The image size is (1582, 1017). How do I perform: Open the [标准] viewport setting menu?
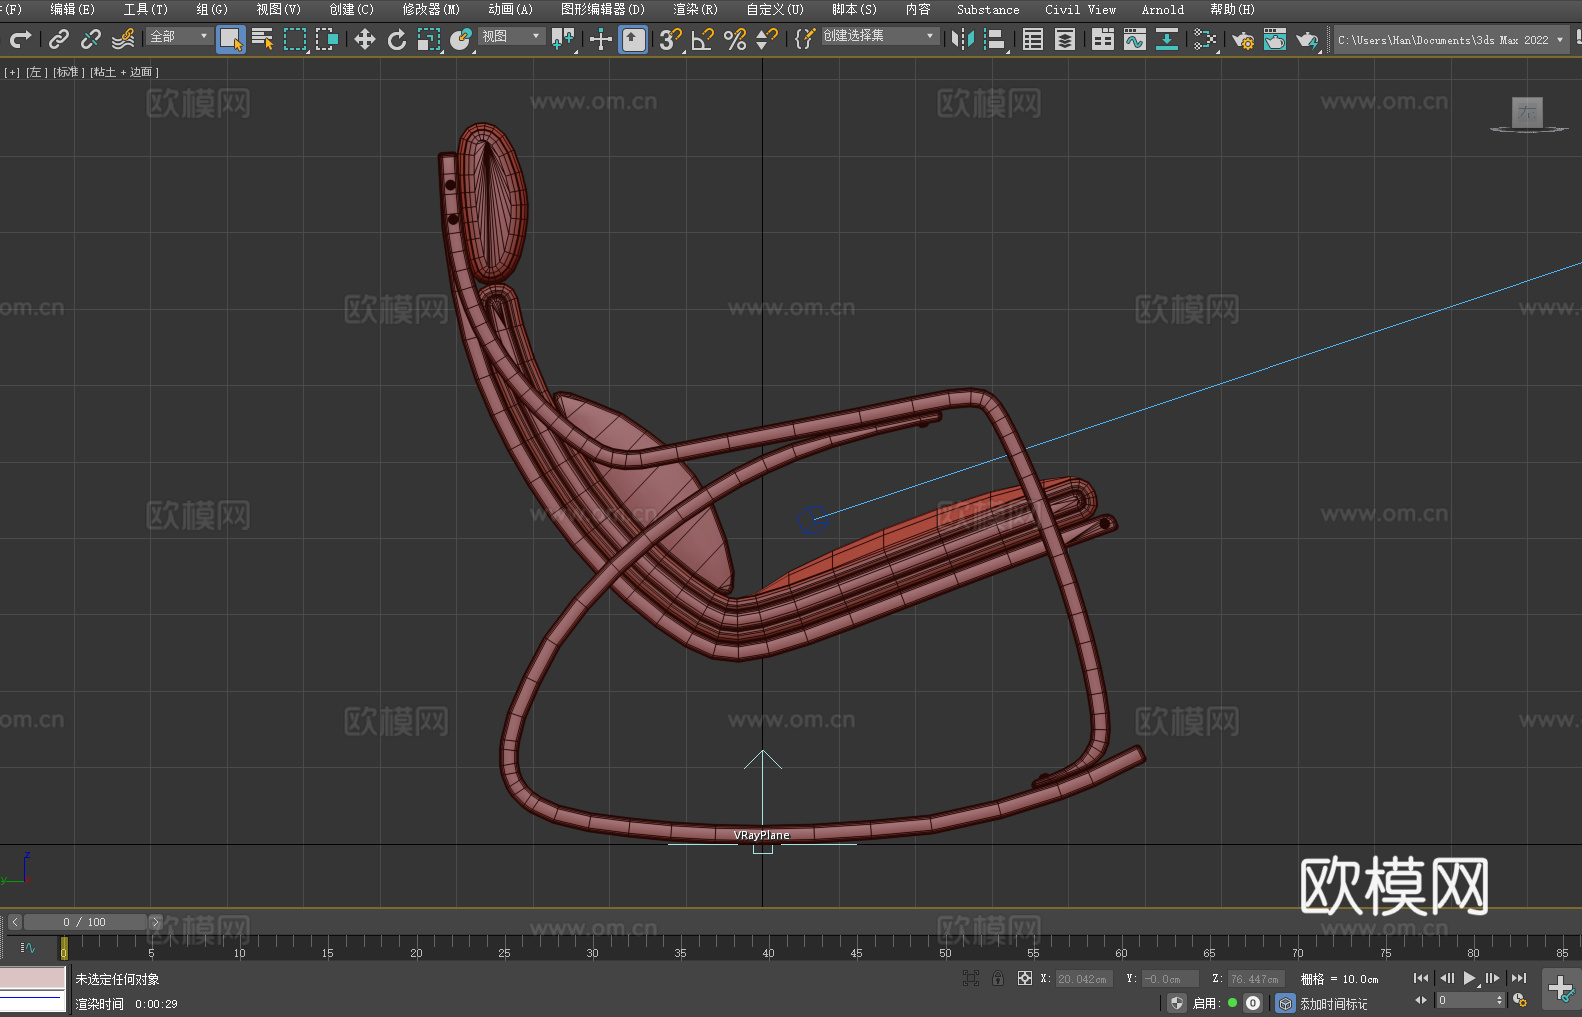click(x=69, y=72)
